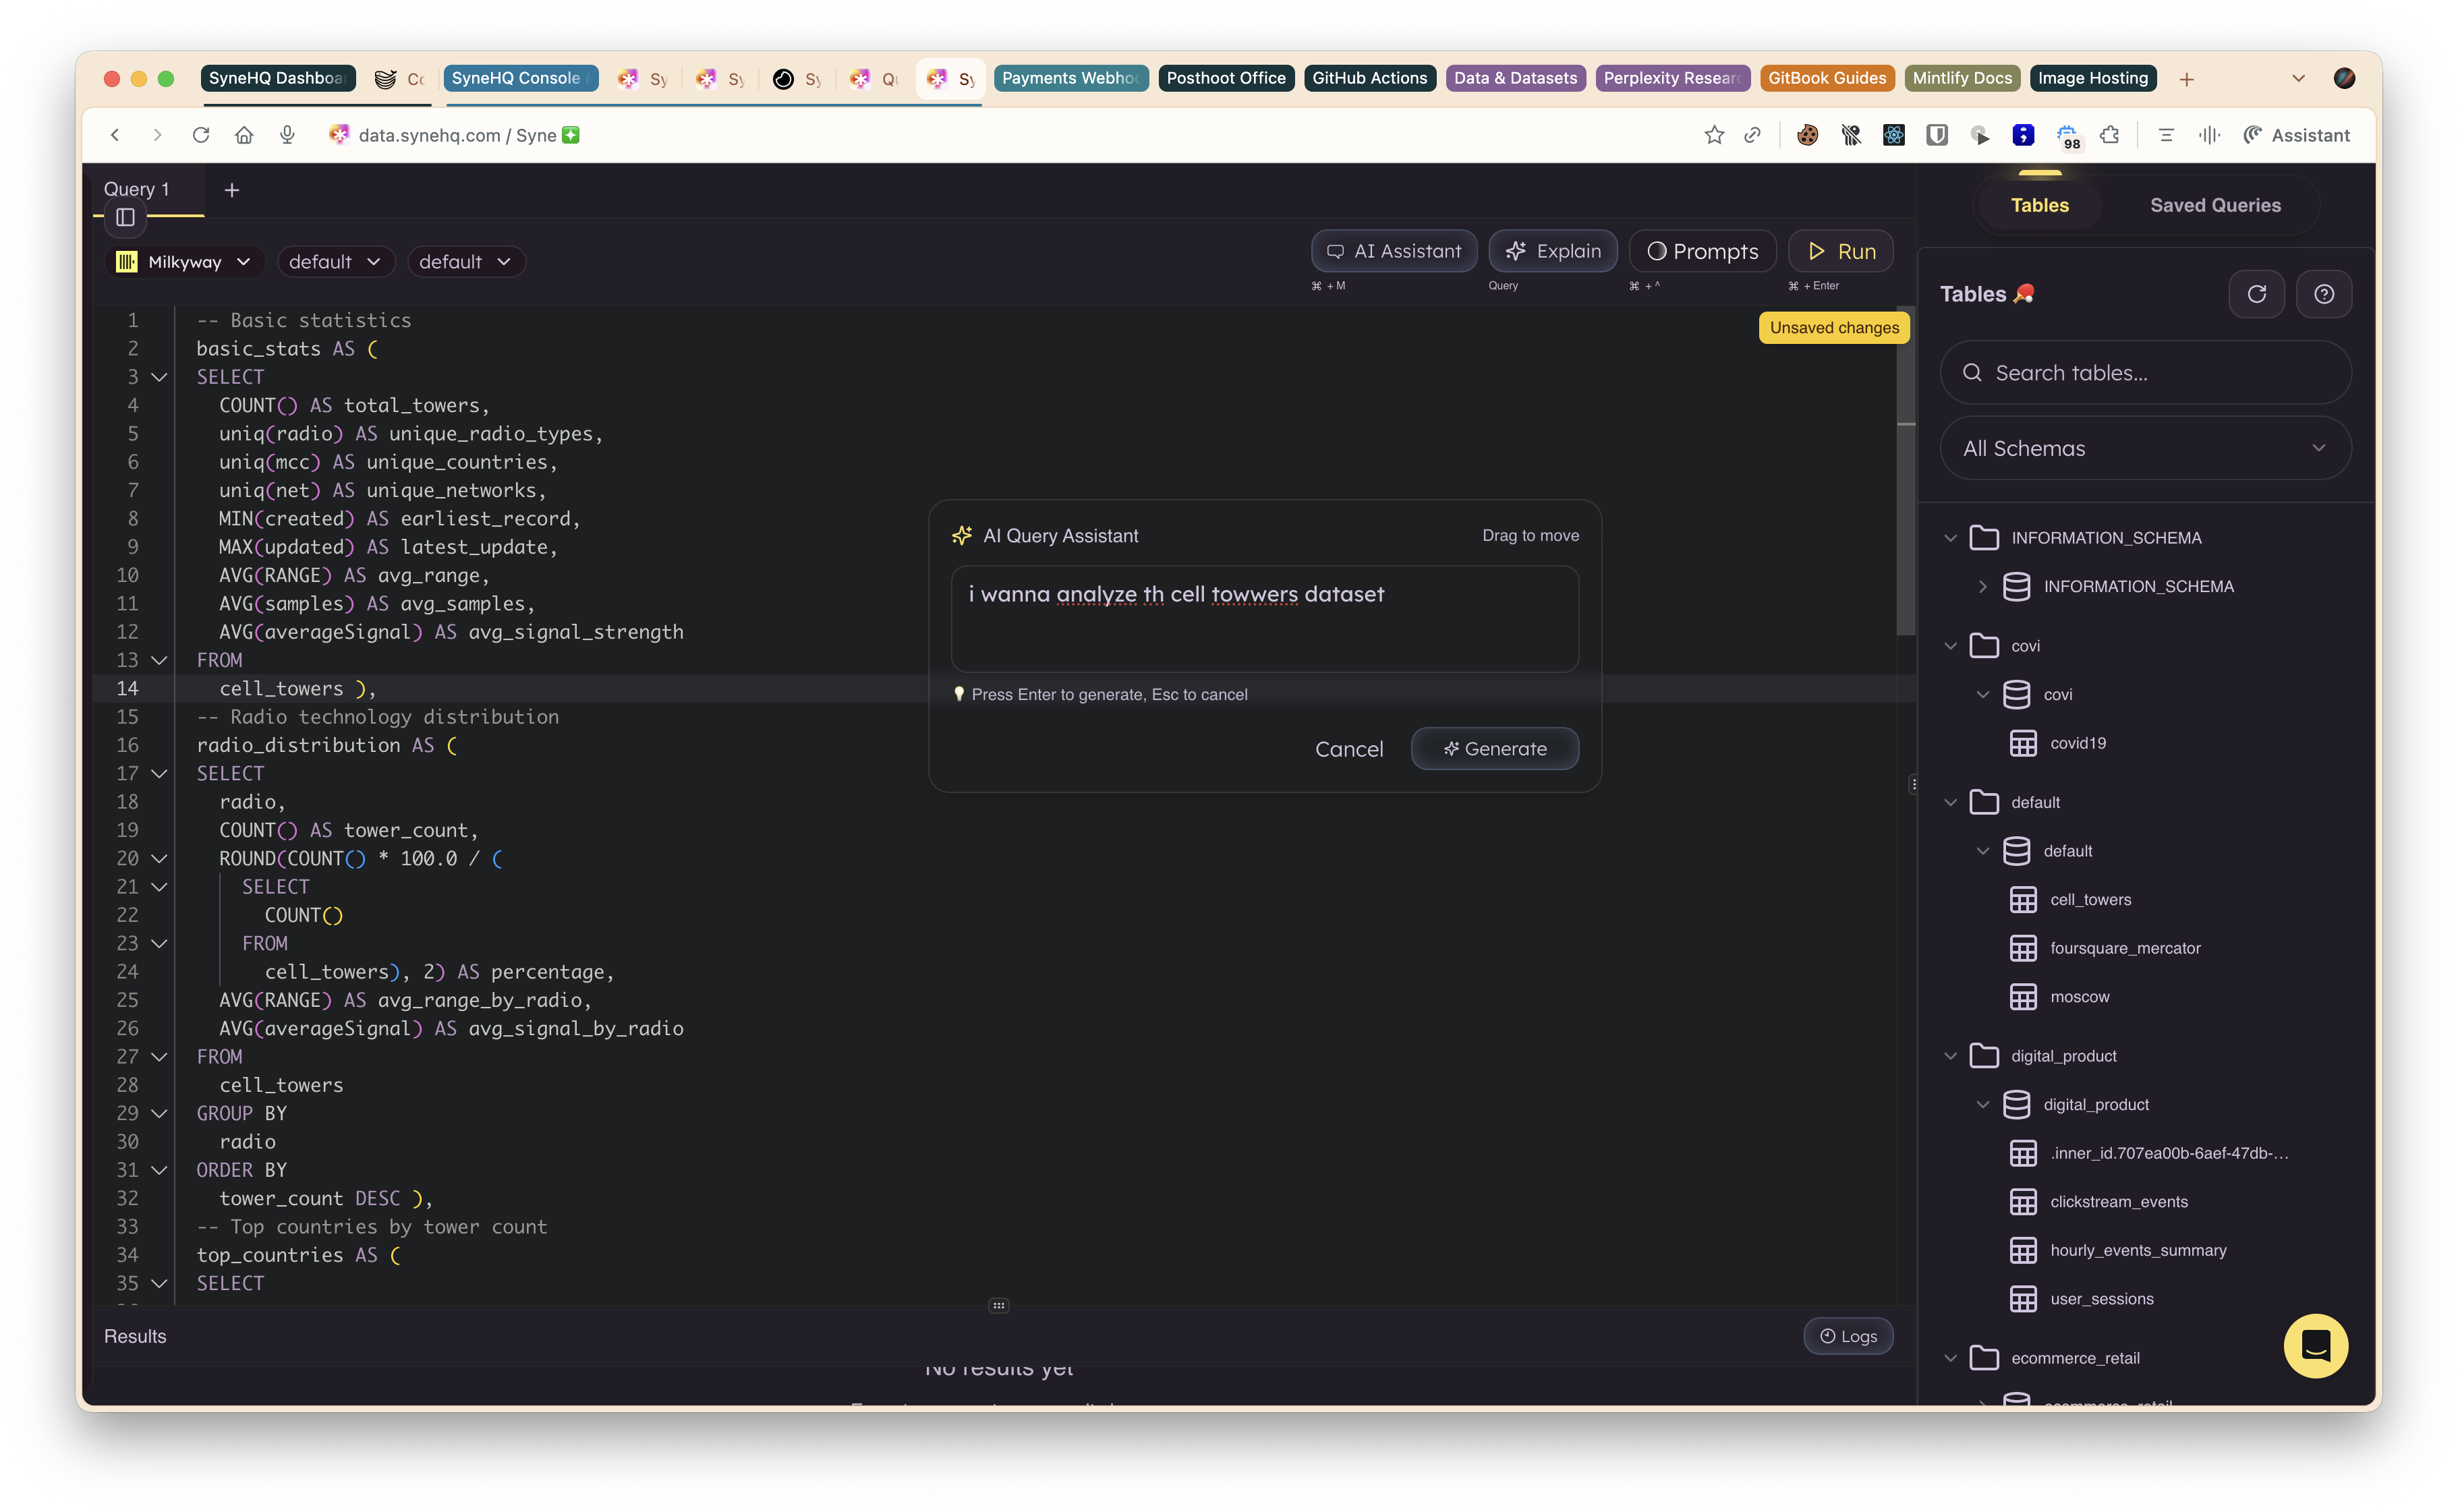Image resolution: width=2458 pixels, height=1512 pixels.
Task: Open Logs panel in results
Action: click(1848, 1336)
